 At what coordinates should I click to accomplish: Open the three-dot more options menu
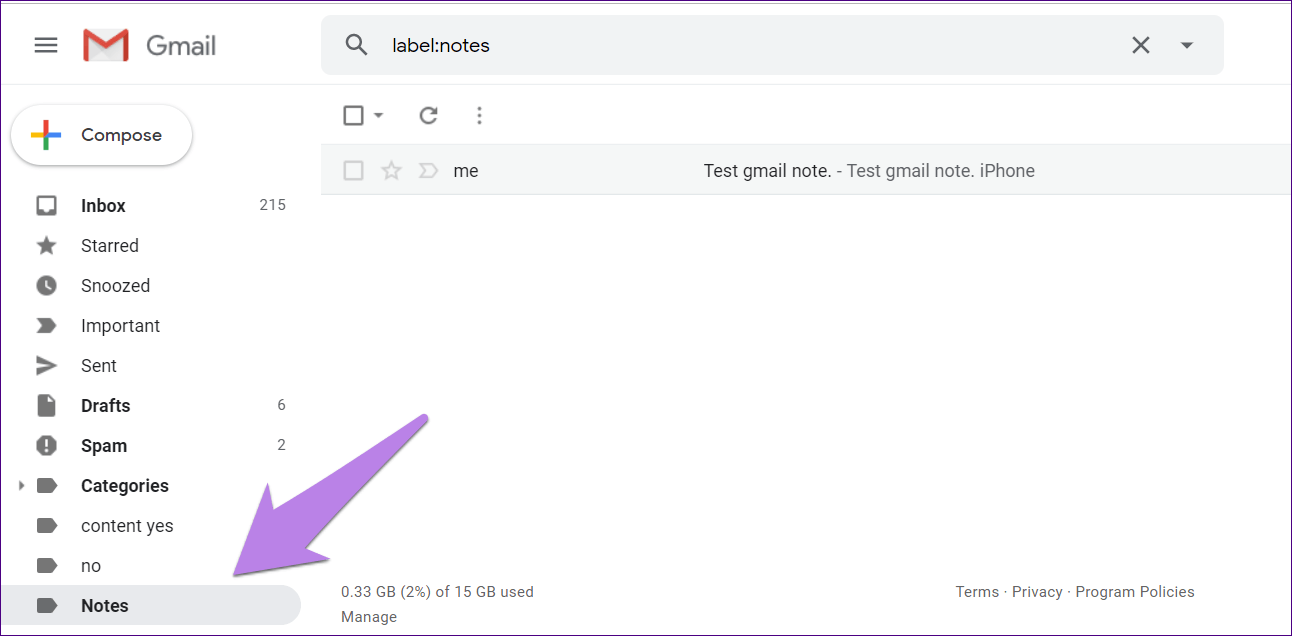479,116
